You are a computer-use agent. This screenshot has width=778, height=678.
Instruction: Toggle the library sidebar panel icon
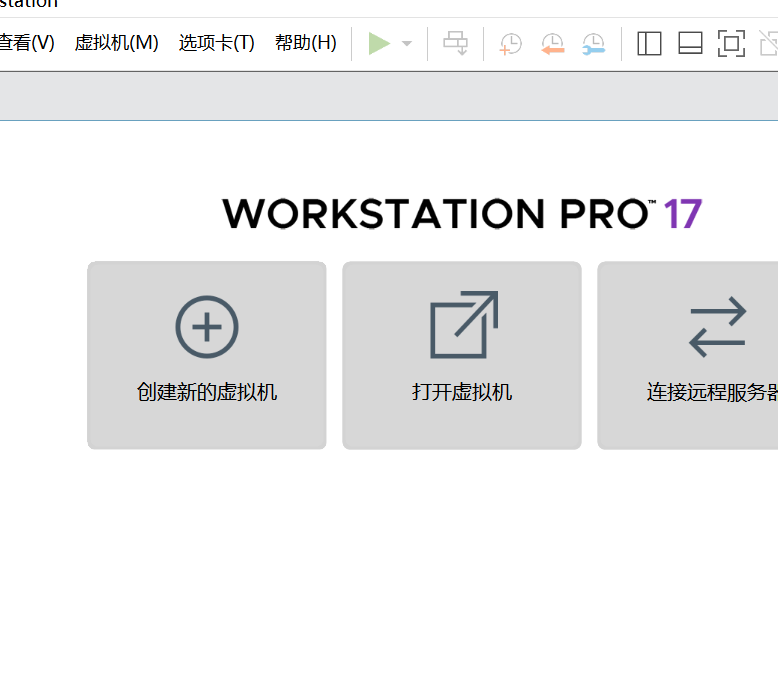(x=649, y=44)
